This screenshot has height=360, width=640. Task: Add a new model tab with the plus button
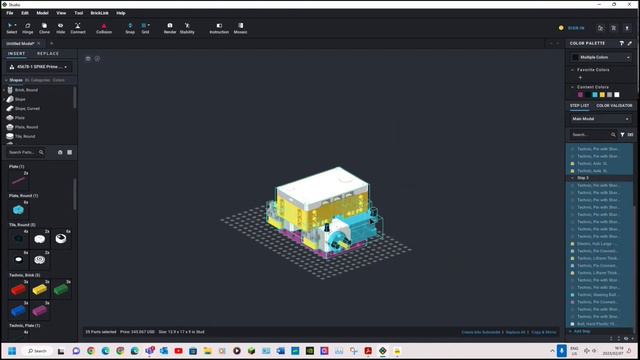point(51,43)
